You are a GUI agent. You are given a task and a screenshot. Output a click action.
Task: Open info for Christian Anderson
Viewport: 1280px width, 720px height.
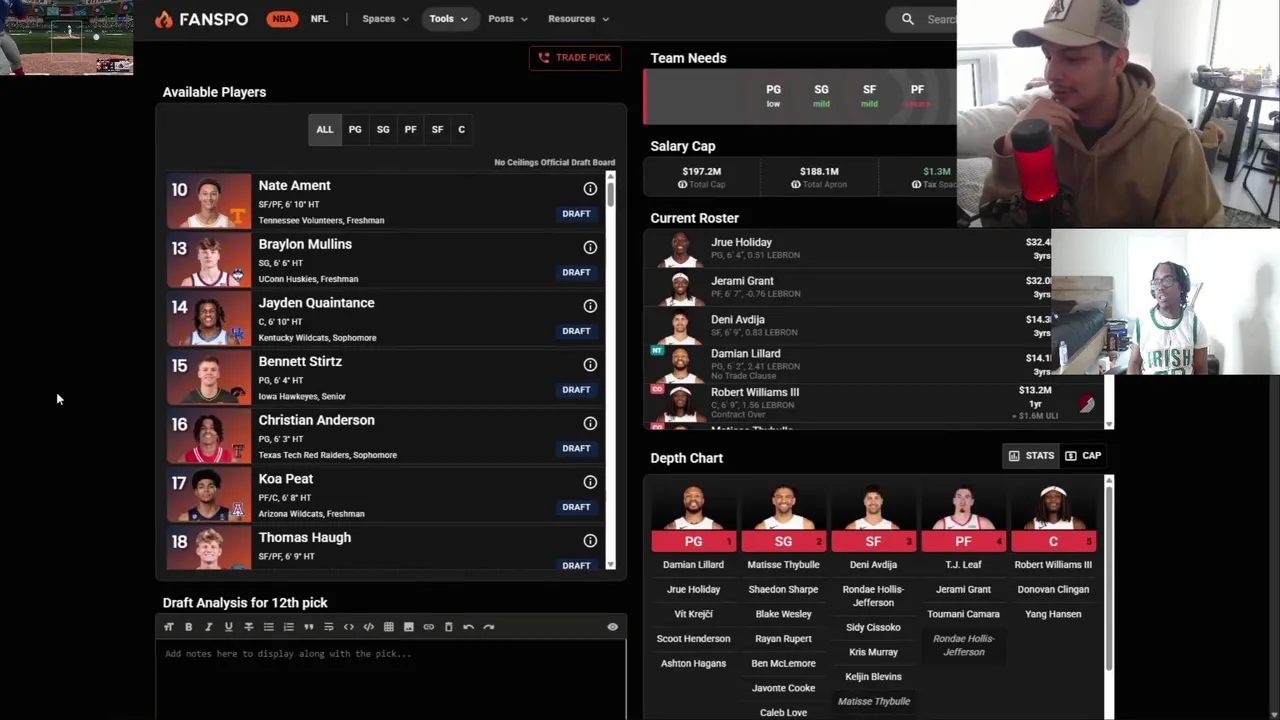point(590,423)
